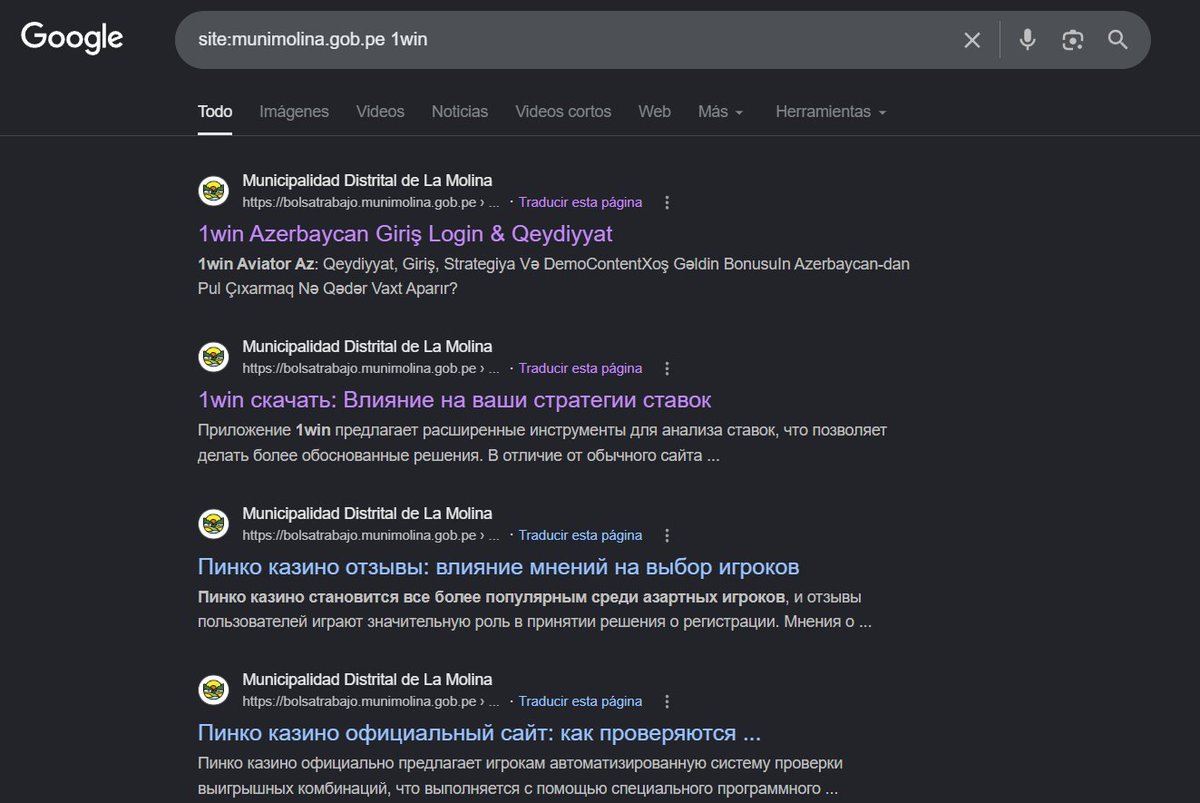Open more options for Пинко казино отзывы result

click(667, 535)
